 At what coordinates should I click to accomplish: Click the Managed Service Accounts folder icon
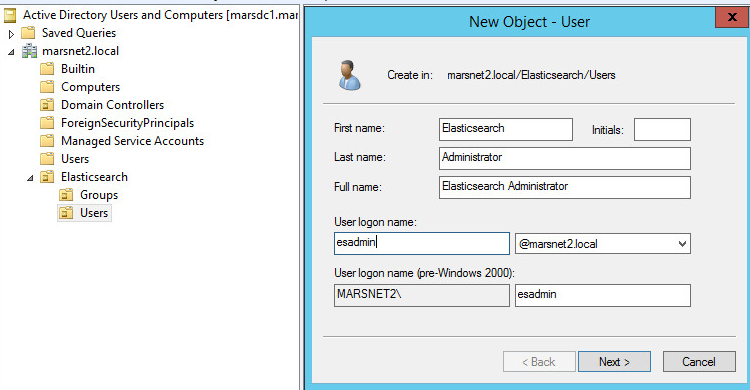47,141
